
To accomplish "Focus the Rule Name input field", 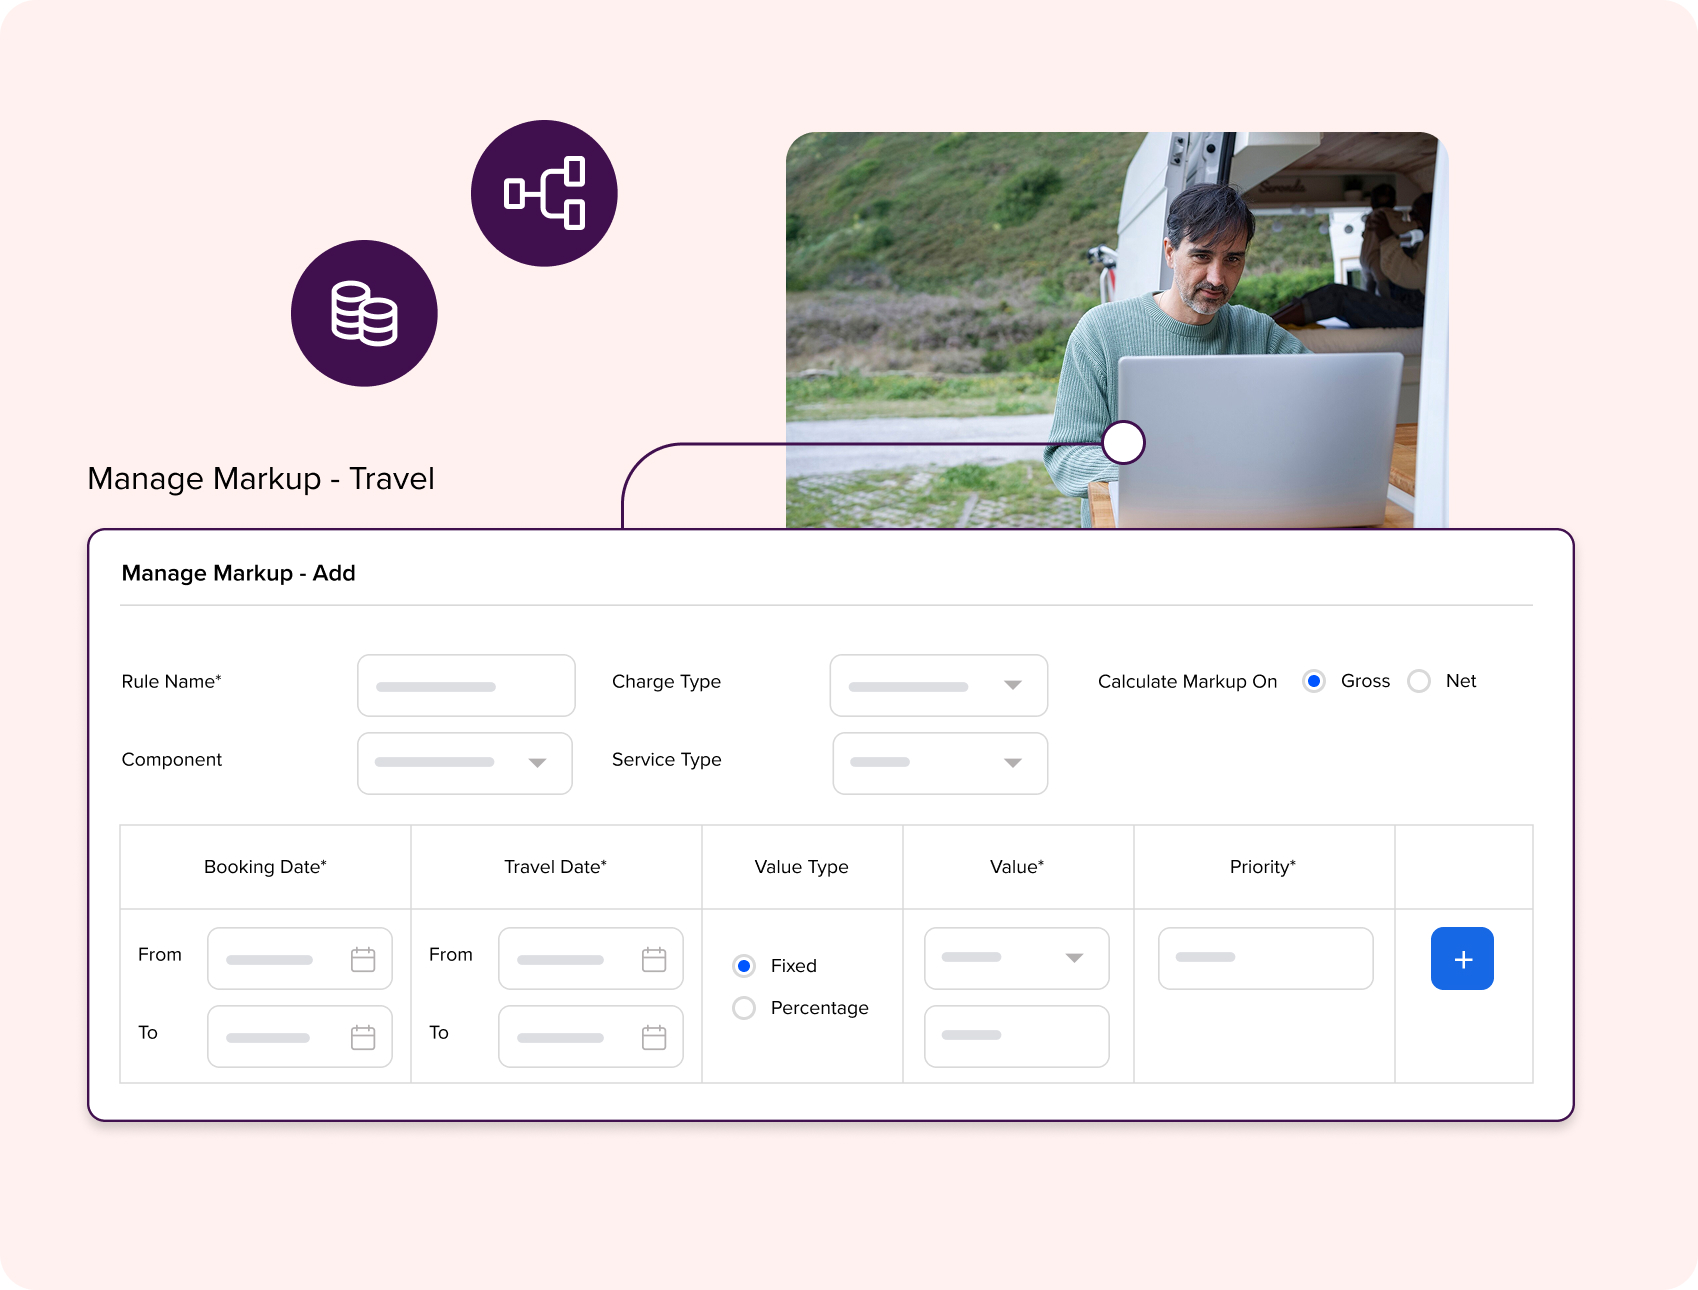I will (x=466, y=686).
